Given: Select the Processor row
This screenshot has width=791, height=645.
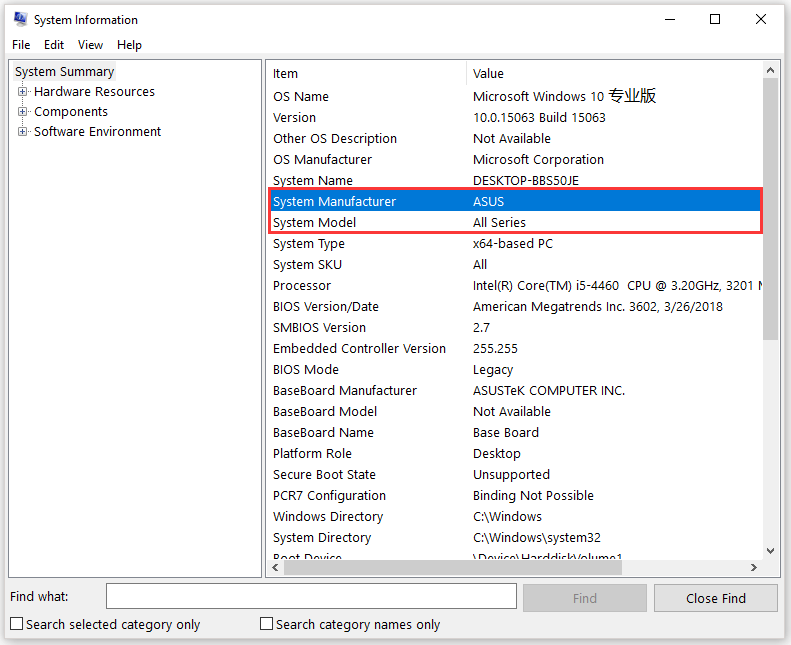Looking at the screenshot, I should click(x=515, y=286).
